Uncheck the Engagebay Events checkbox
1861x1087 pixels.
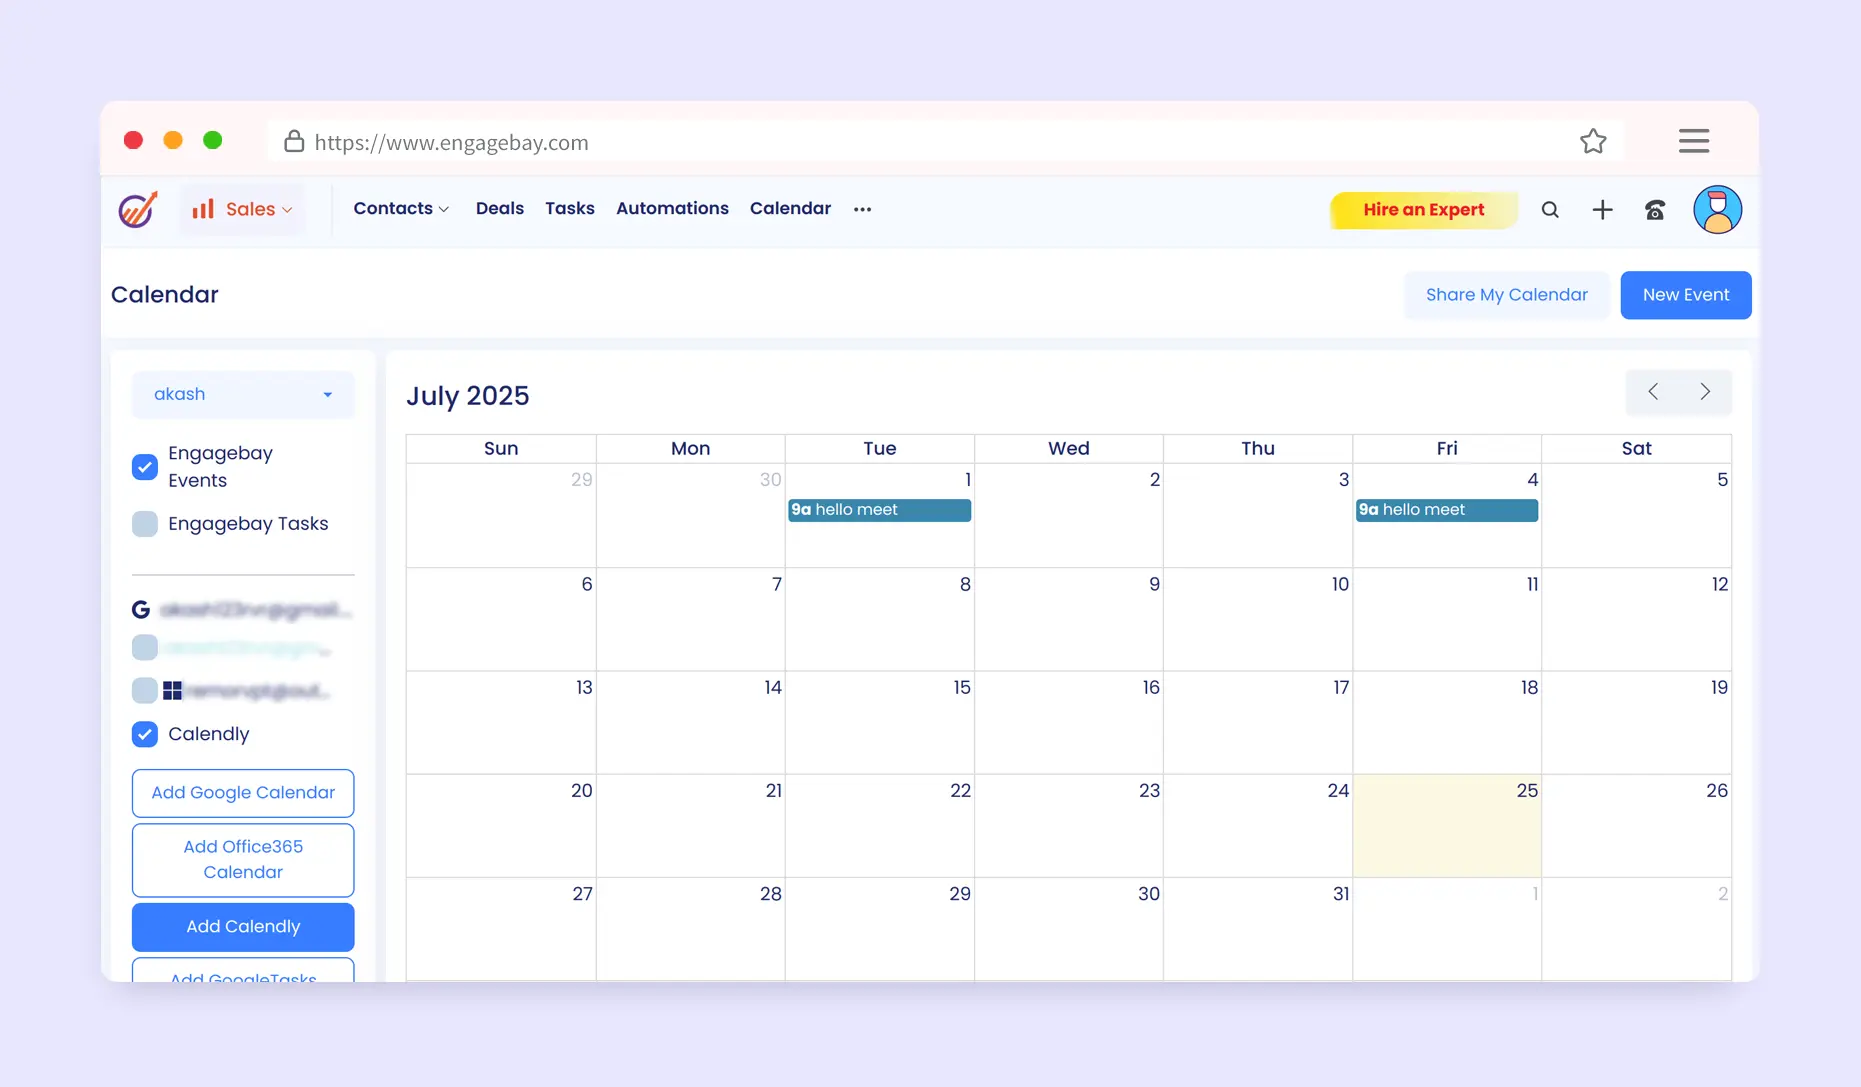[x=145, y=467]
